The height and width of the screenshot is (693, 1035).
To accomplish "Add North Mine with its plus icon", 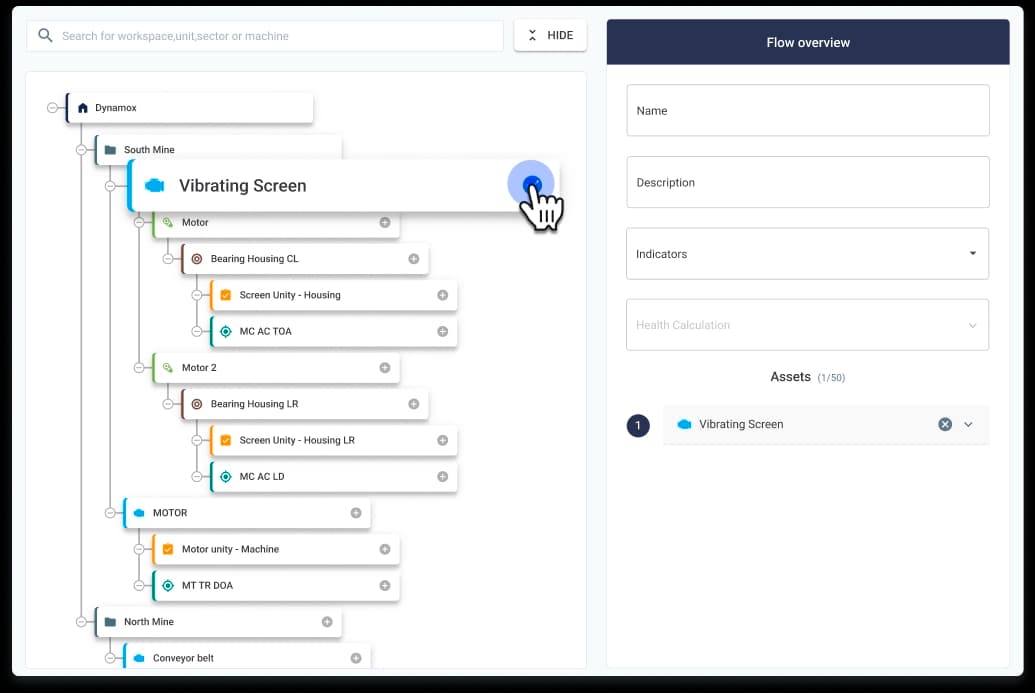I will pos(327,622).
